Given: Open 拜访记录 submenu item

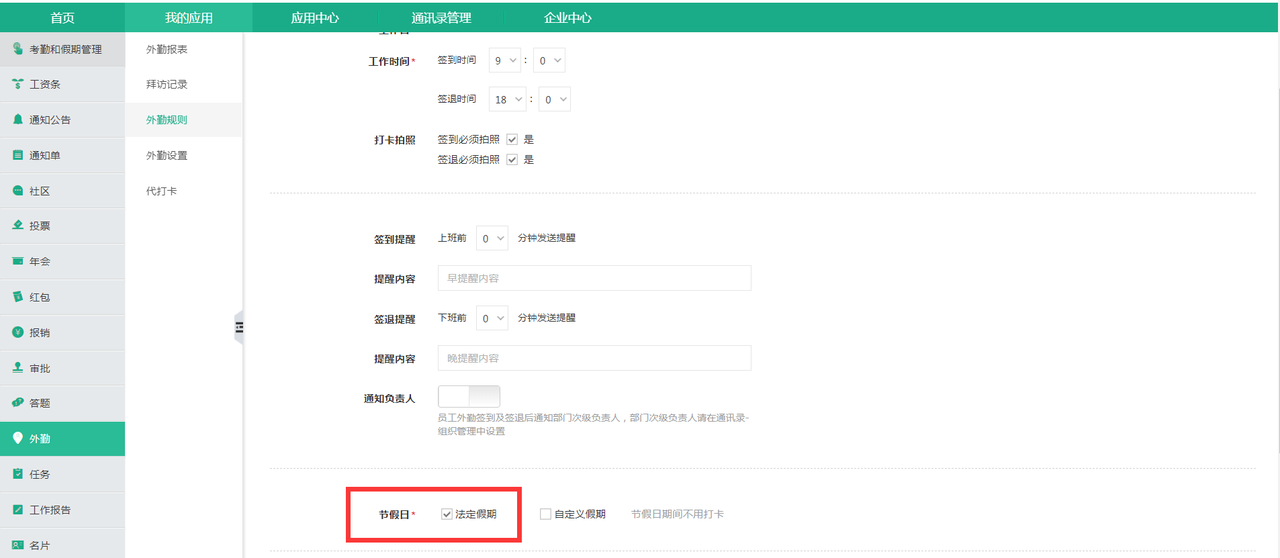Looking at the screenshot, I should [167, 84].
